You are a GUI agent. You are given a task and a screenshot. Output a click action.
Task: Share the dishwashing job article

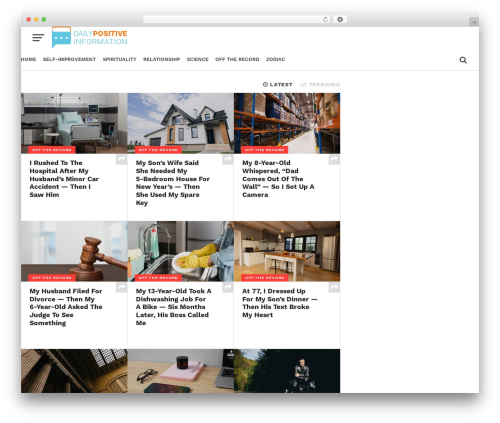pos(228,287)
